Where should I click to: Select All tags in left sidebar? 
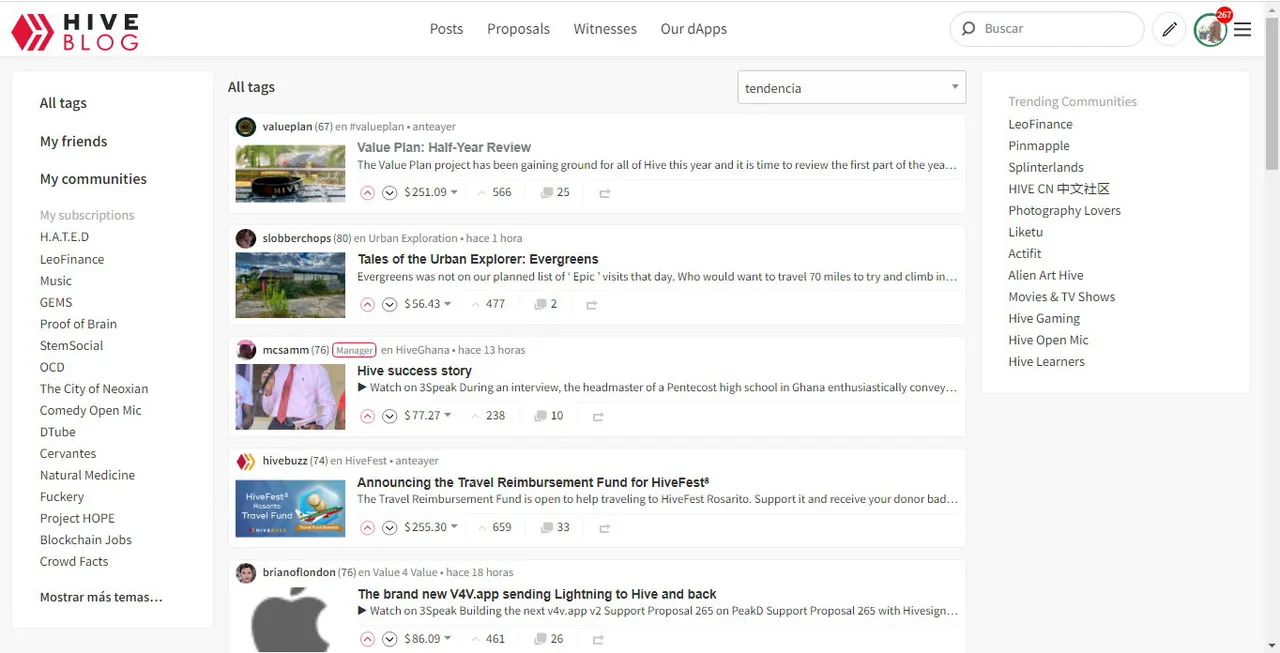point(63,103)
